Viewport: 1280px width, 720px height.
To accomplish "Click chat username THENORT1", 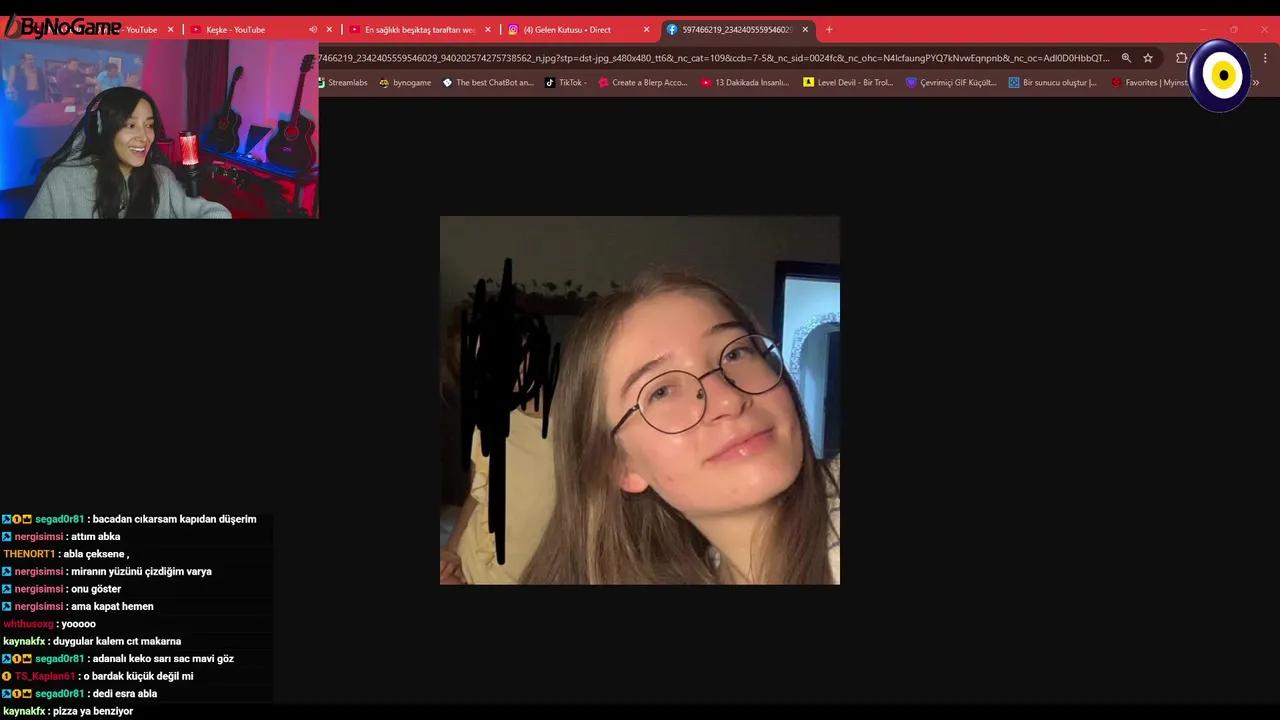I will pyautogui.click(x=29, y=554).
